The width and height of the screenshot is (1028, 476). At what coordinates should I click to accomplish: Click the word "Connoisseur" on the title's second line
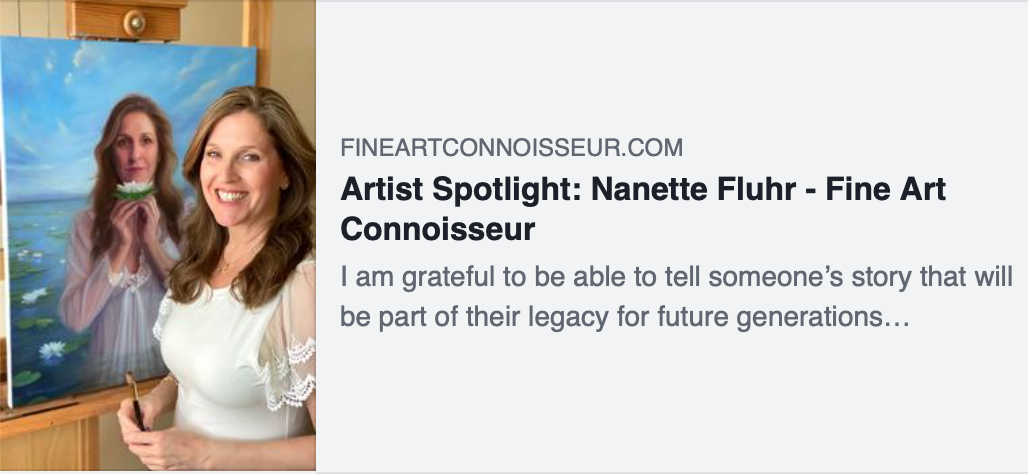coord(438,230)
